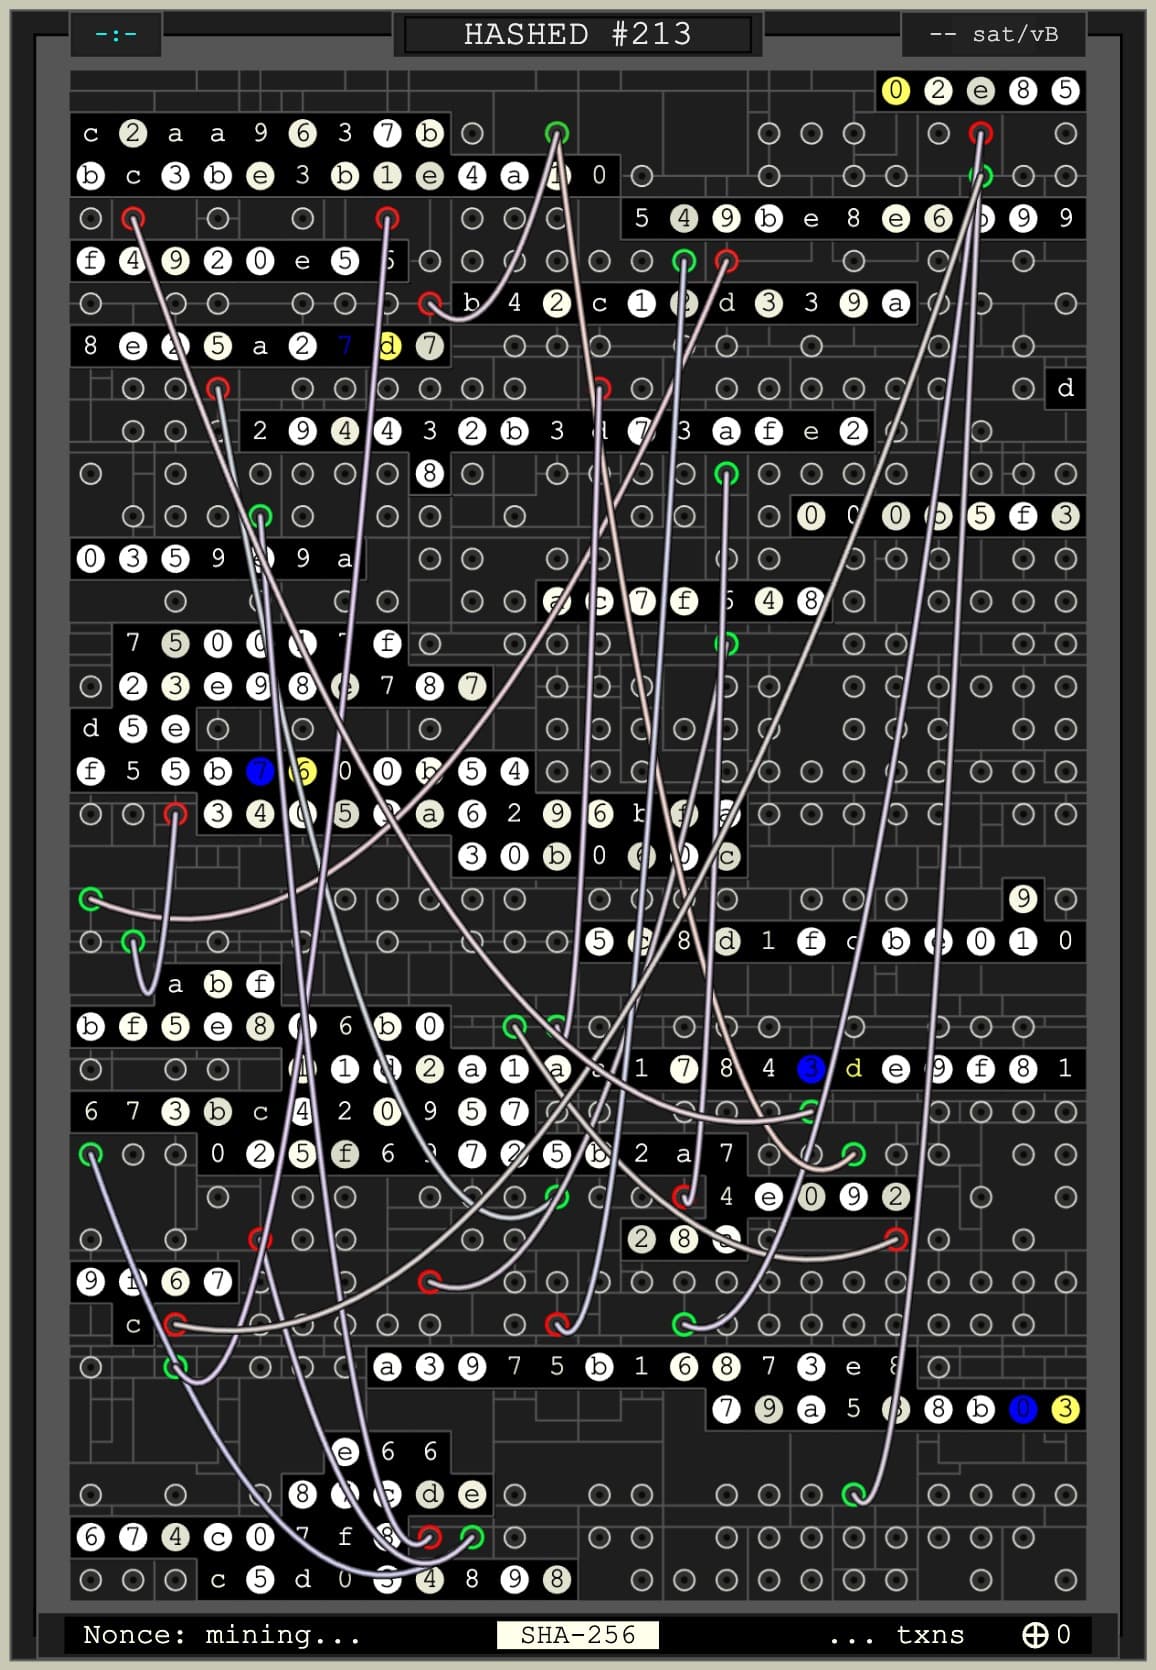Click the crosshair icon in the bottom status bar
This screenshot has width=1156, height=1670.
pyautogui.click(x=1035, y=1634)
